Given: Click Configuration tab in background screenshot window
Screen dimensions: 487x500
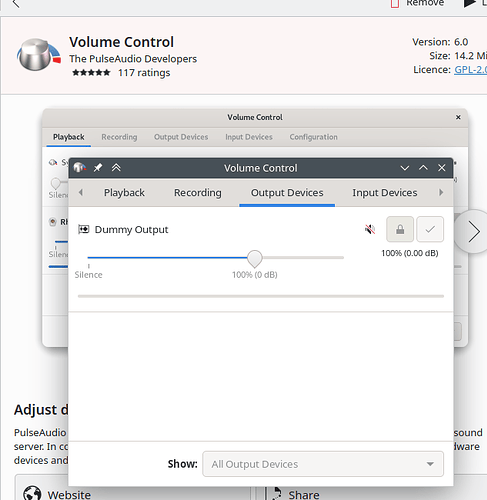Looking at the screenshot, I should 313,137.
